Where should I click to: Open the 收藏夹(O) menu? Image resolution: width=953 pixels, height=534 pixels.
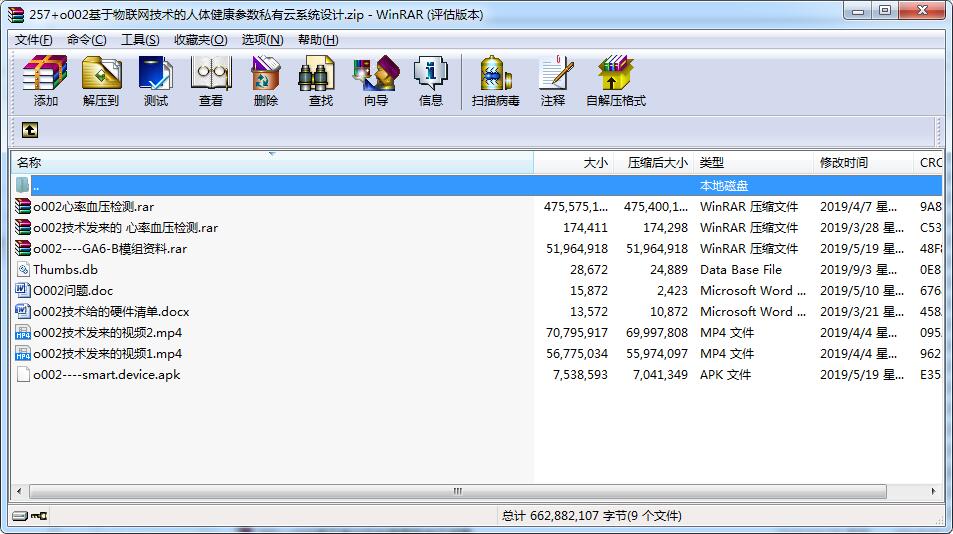tap(201, 39)
